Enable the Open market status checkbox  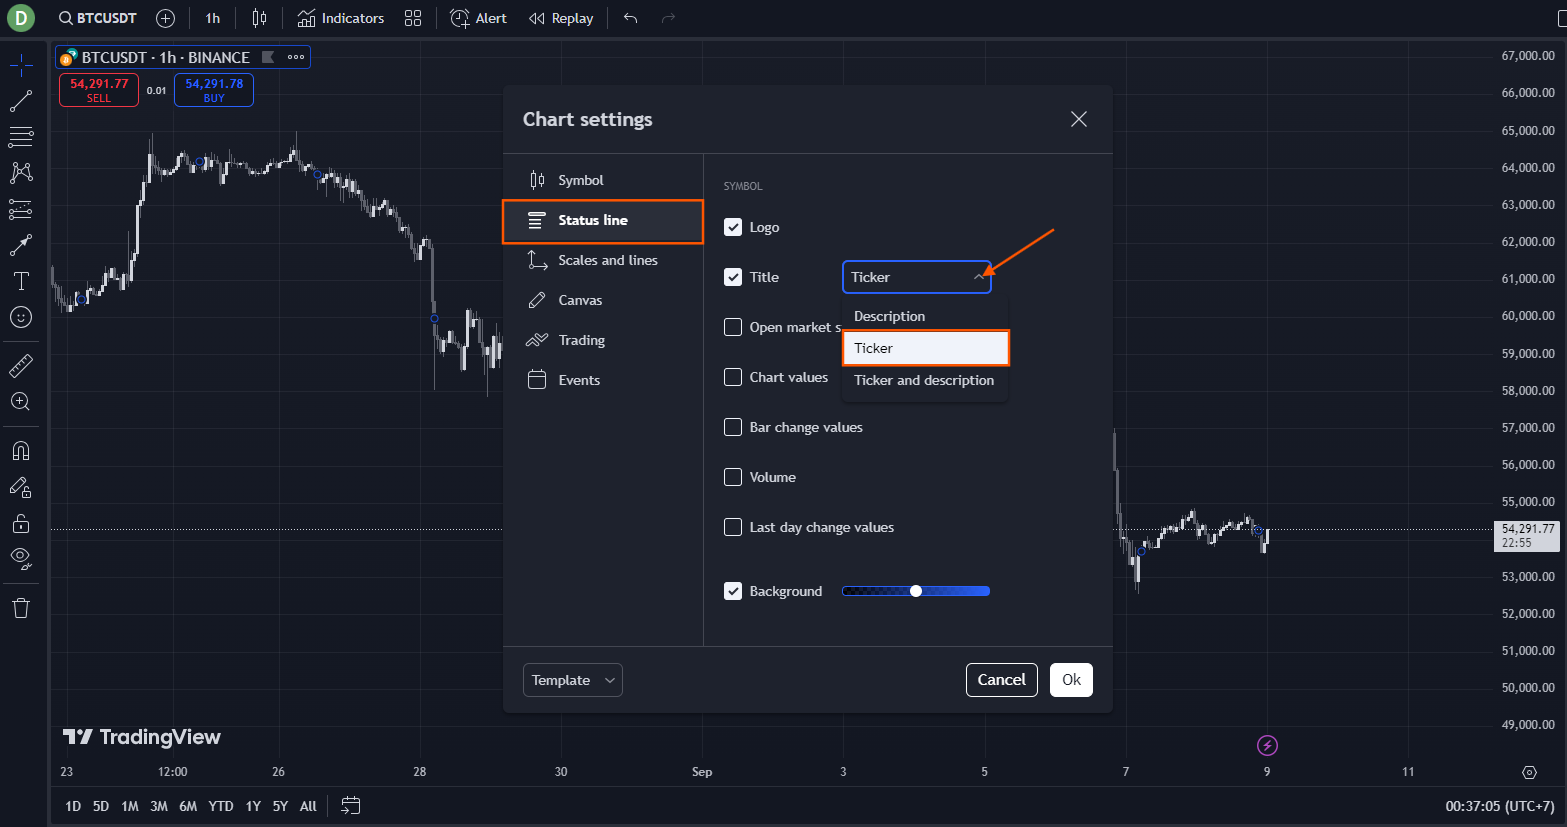733,327
